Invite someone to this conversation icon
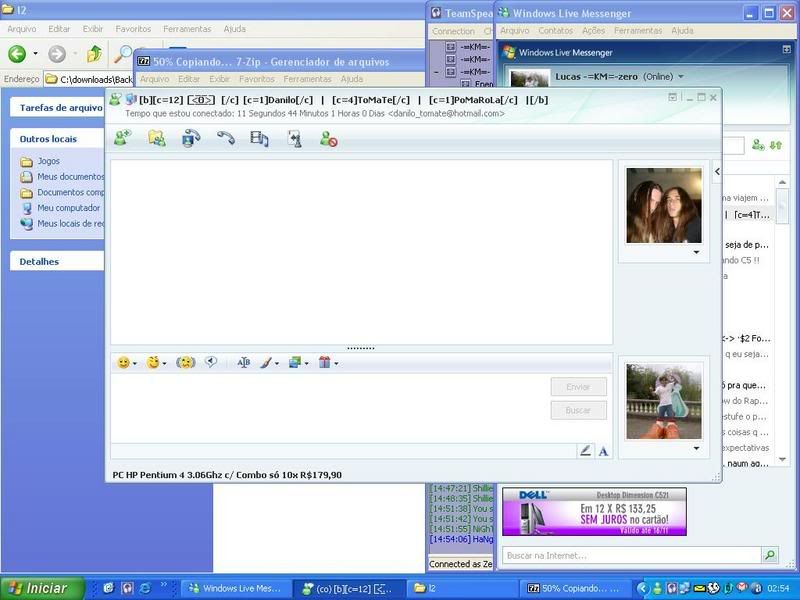Screen dimensions: 800x600 (123, 138)
